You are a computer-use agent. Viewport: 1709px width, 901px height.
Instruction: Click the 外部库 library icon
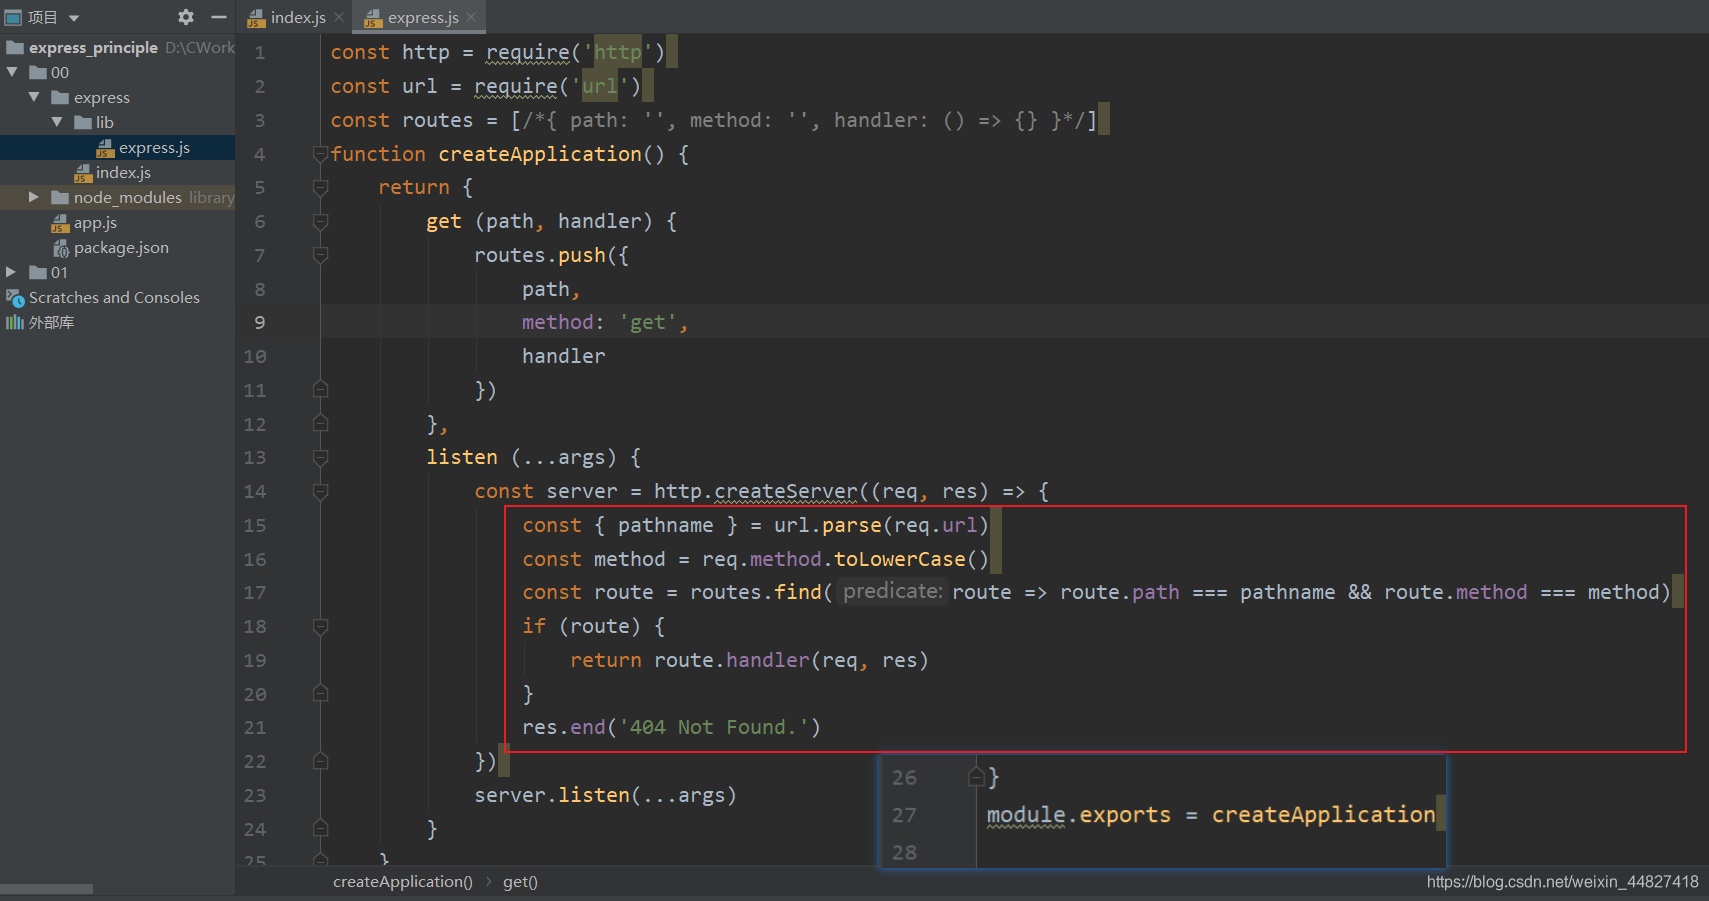[15, 322]
